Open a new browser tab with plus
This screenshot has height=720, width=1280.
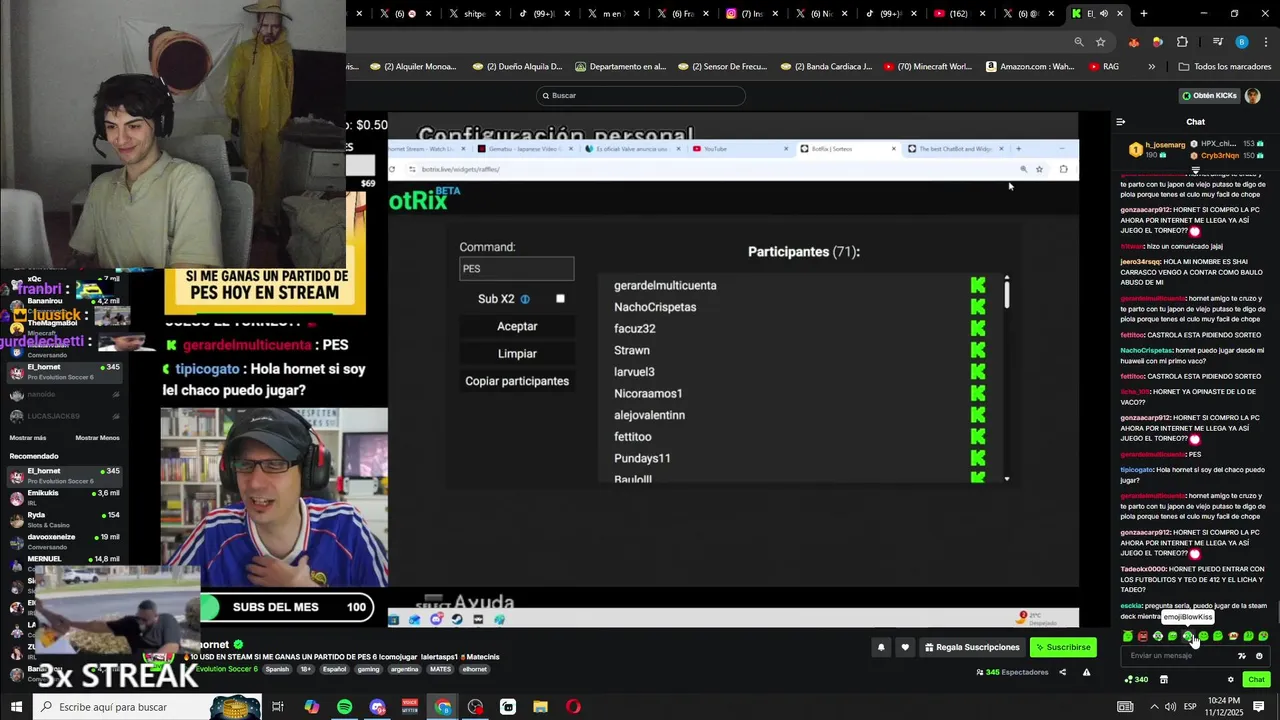pyautogui.click(x=1144, y=13)
